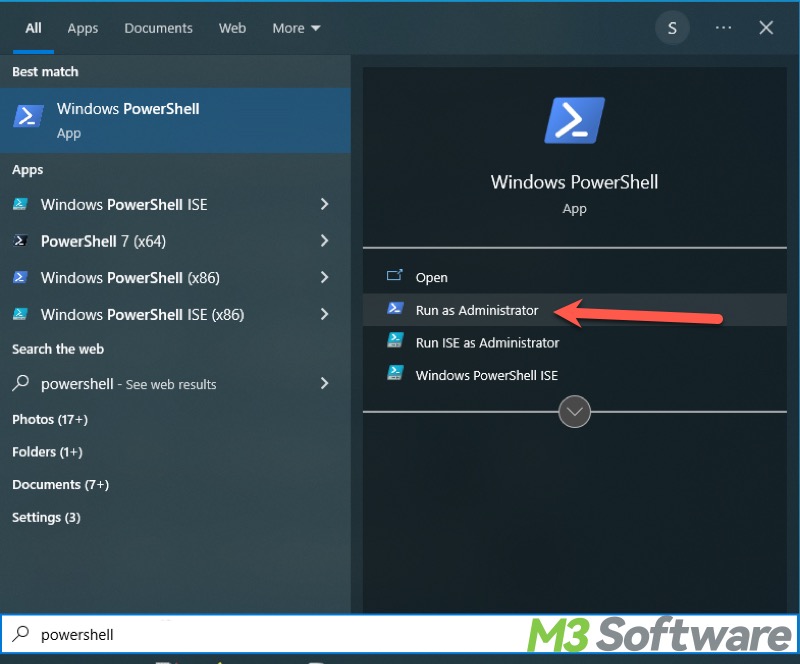Choose Windows PowerShell ISE in actions list
The width and height of the screenshot is (800, 664).
574,375
